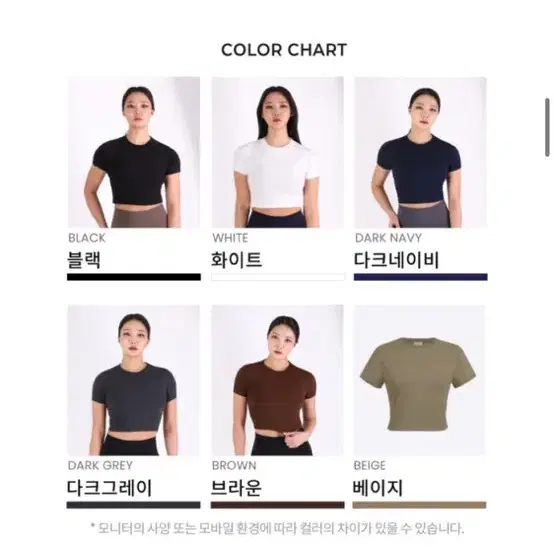The width and height of the screenshot is (554, 554).
Task: Click the 블랙 color label
Action: click(84, 260)
